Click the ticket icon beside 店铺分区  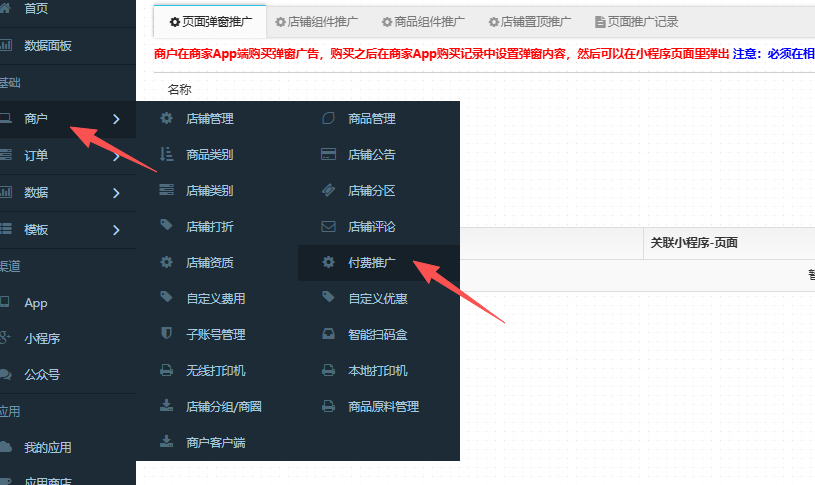point(328,190)
